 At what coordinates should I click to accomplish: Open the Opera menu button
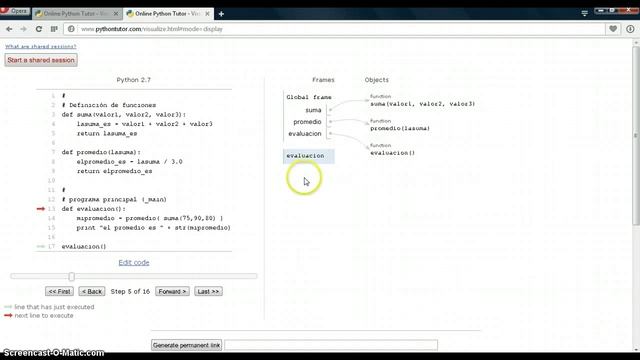coord(15,11)
